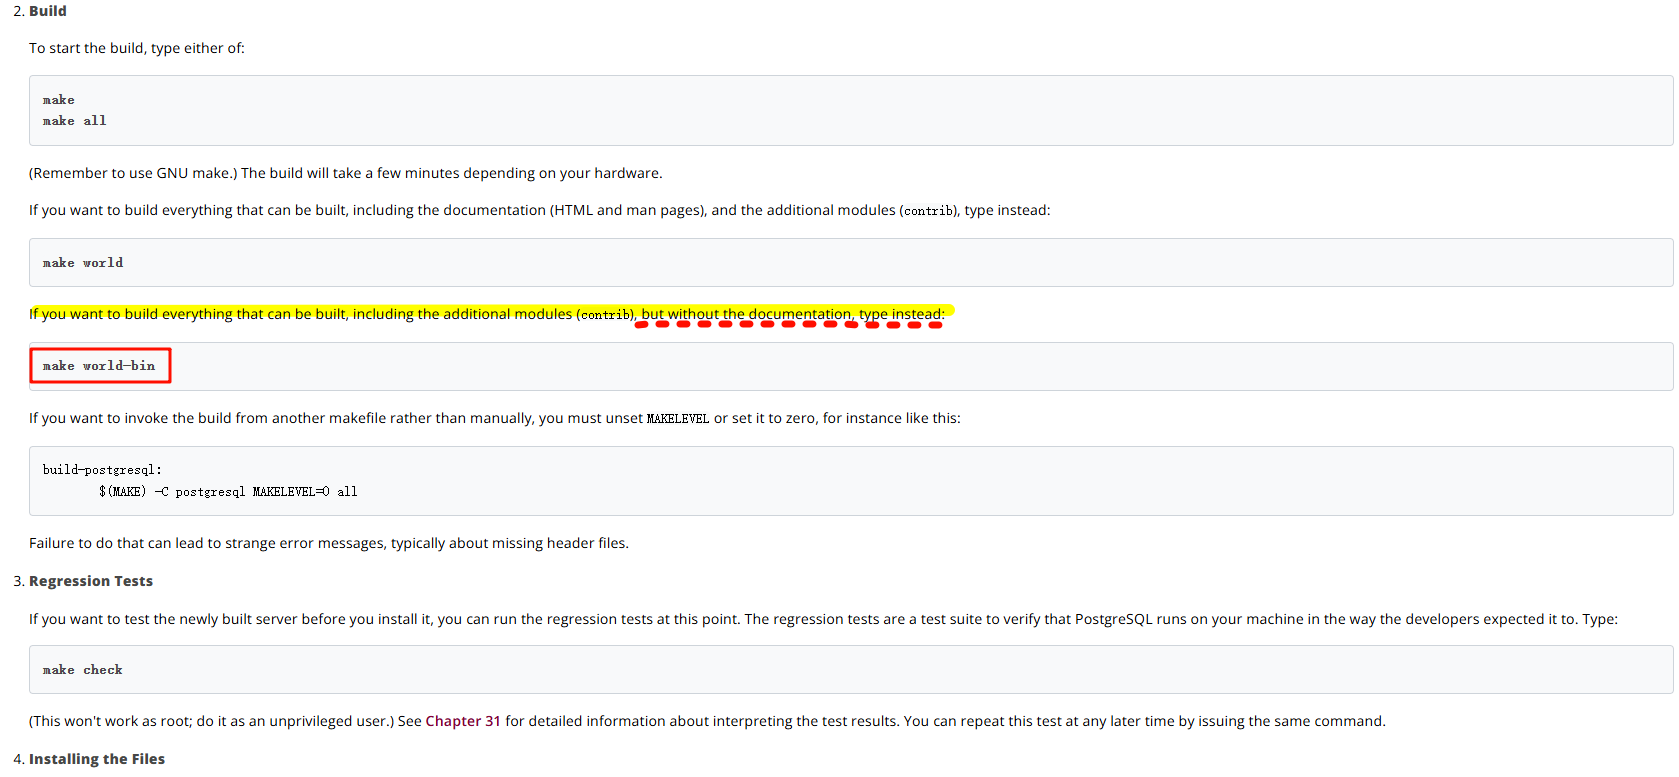Click the make world code block text
Viewport: 1679px width, 777px height.
[83, 263]
